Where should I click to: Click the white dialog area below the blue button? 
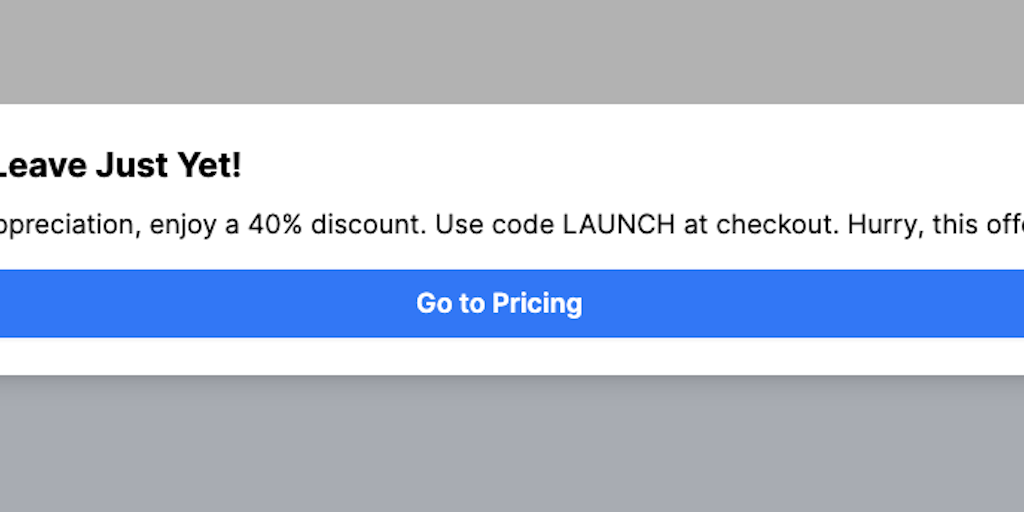[512, 356]
